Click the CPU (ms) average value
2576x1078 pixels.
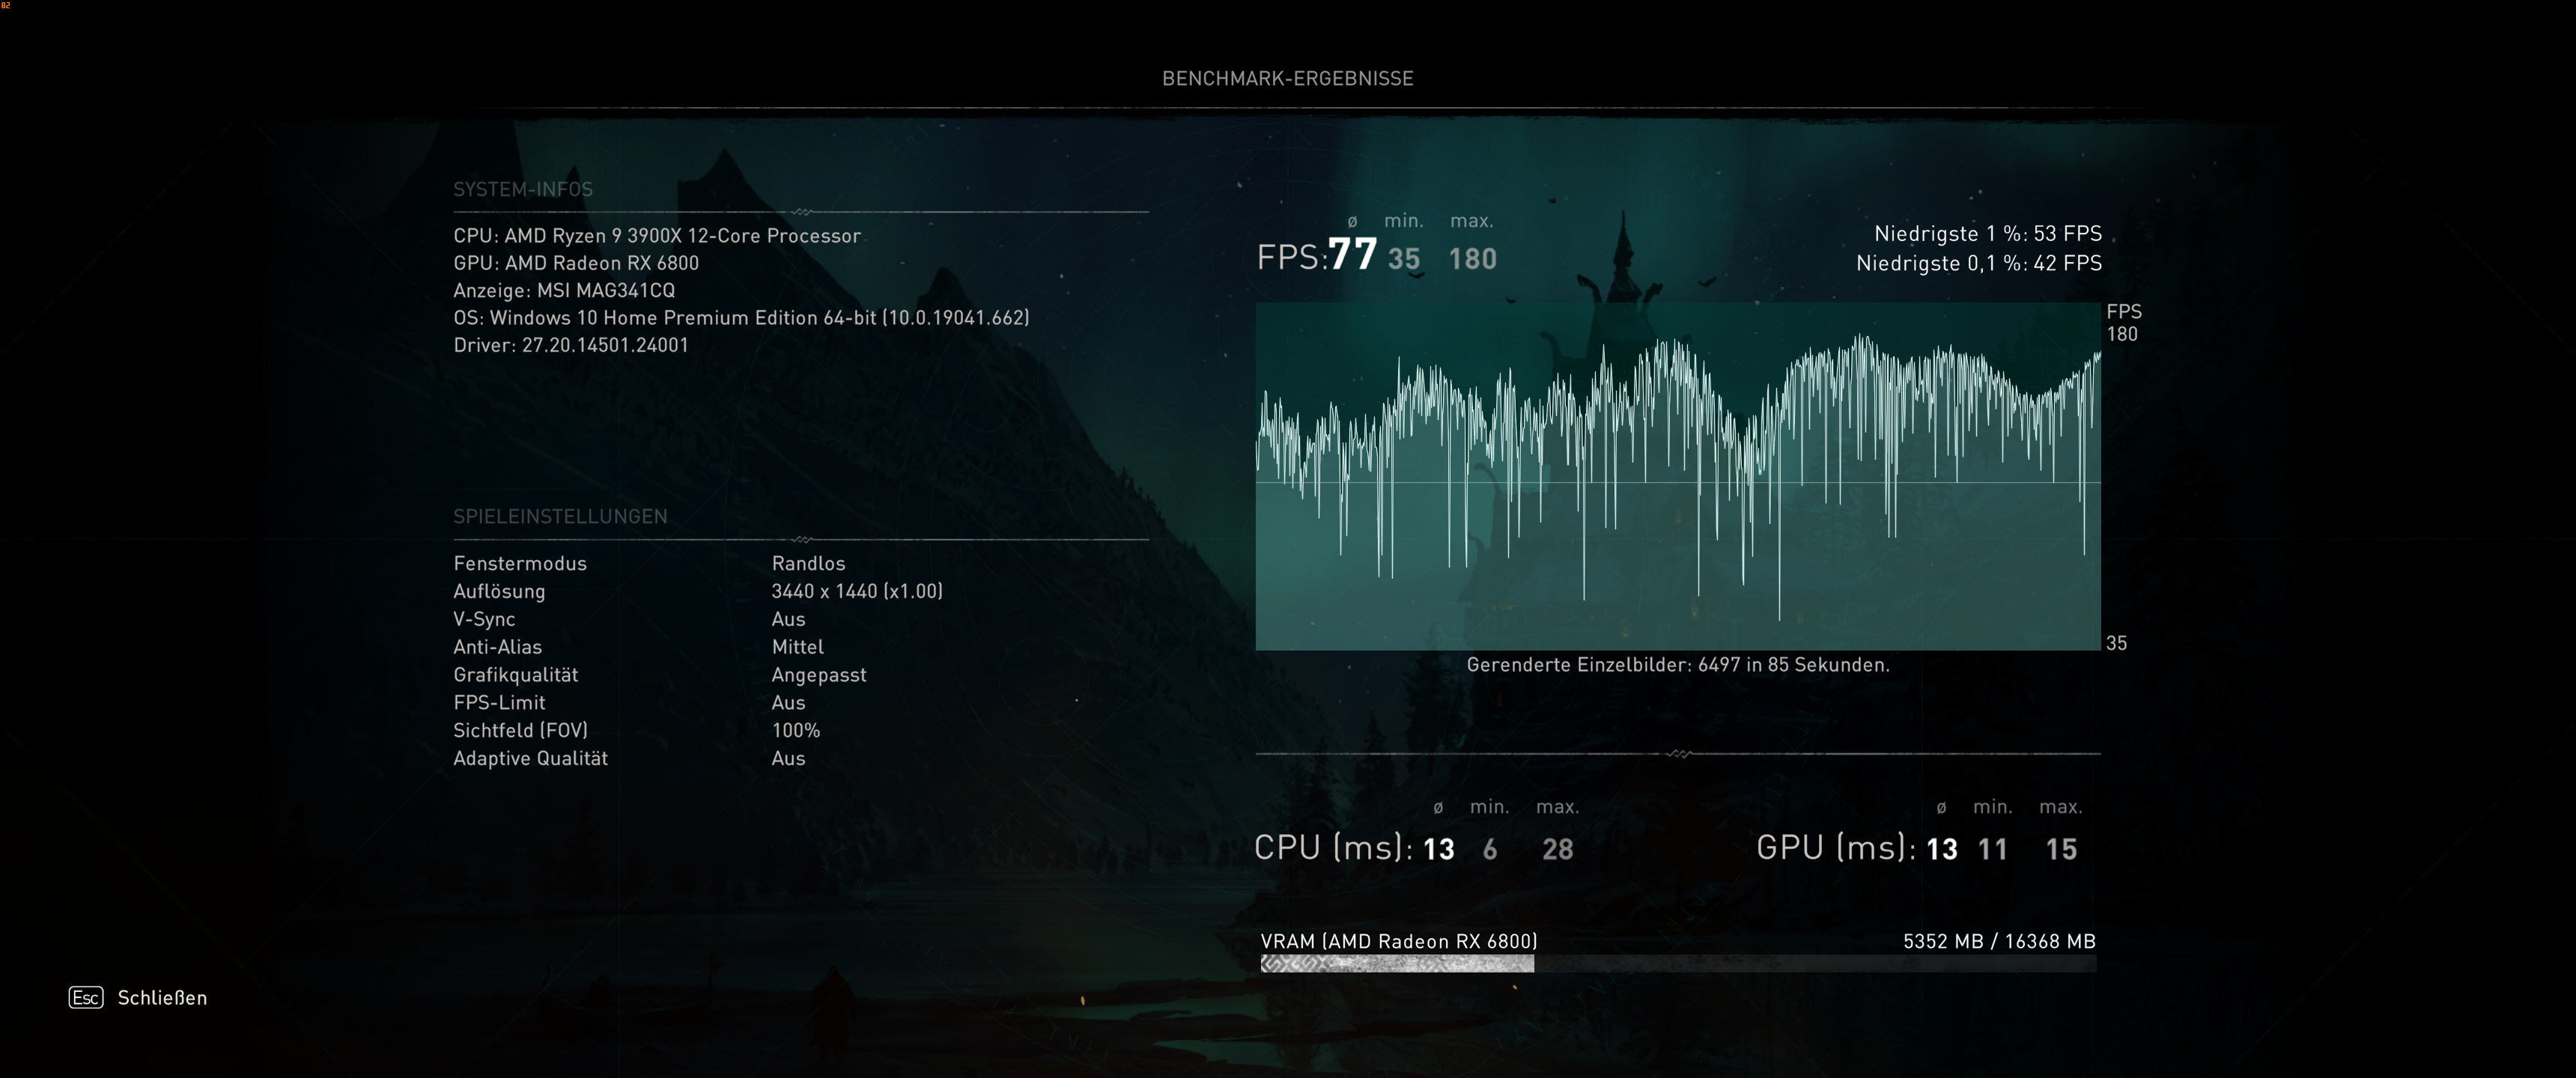[x=1438, y=849]
